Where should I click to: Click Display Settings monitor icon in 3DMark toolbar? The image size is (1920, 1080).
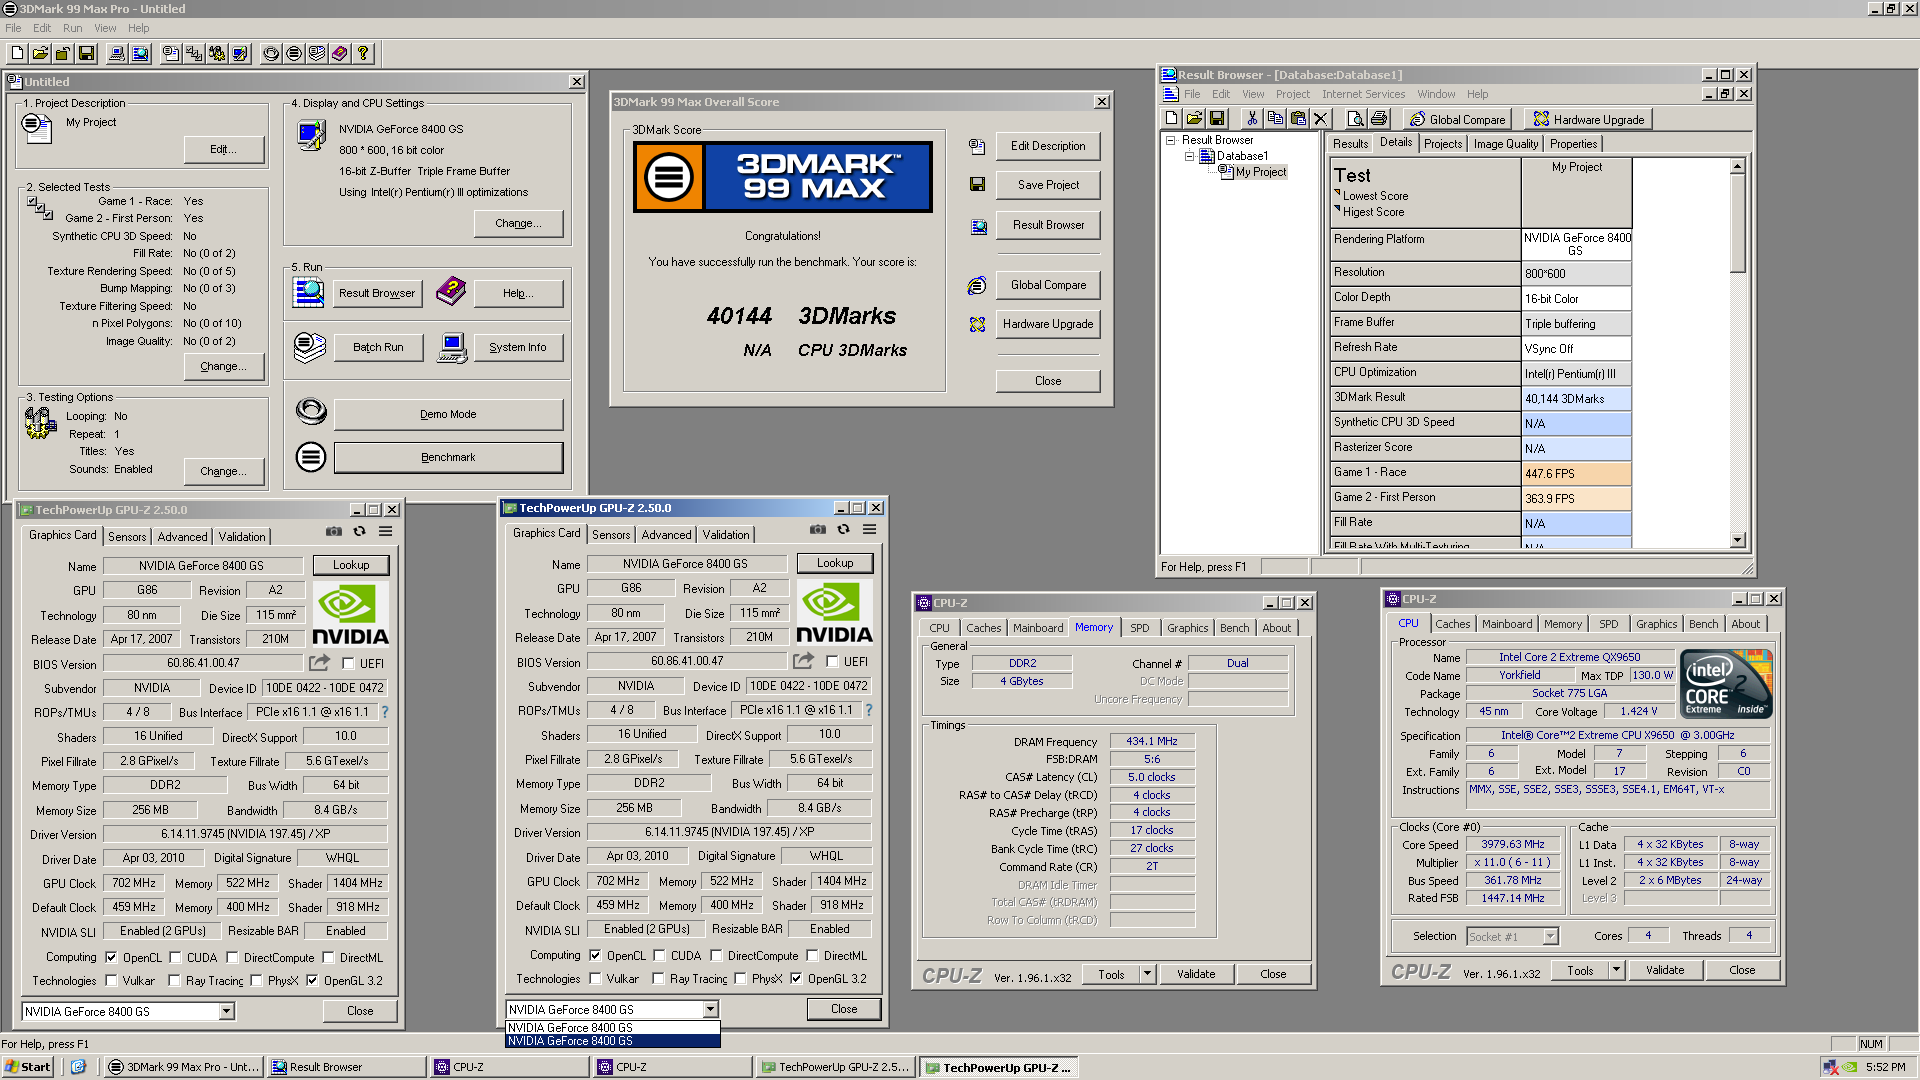pyautogui.click(x=240, y=53)
